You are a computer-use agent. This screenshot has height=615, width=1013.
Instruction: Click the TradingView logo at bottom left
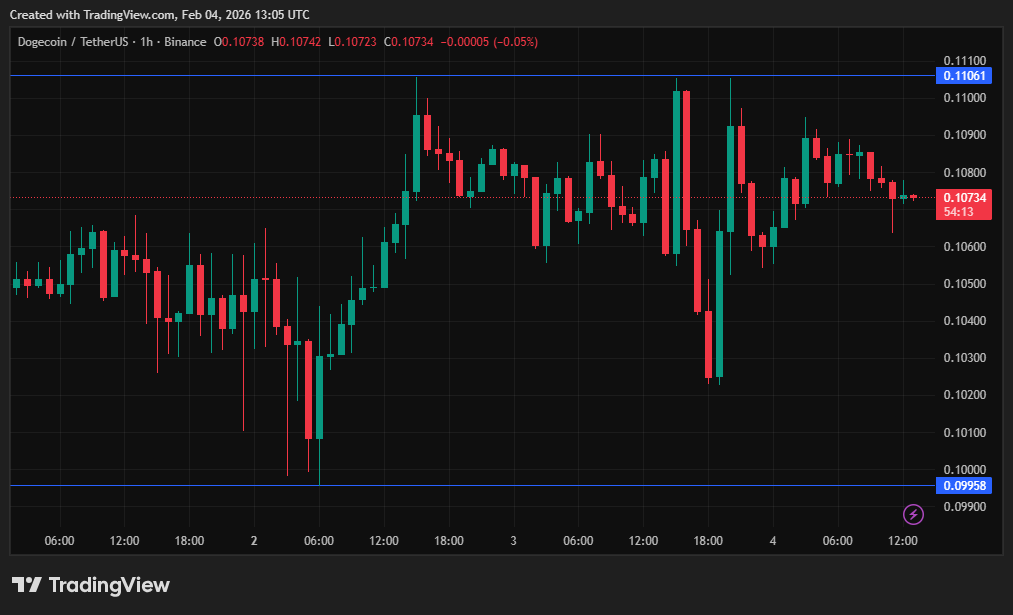pyautogui.click(x=88, y=584)
